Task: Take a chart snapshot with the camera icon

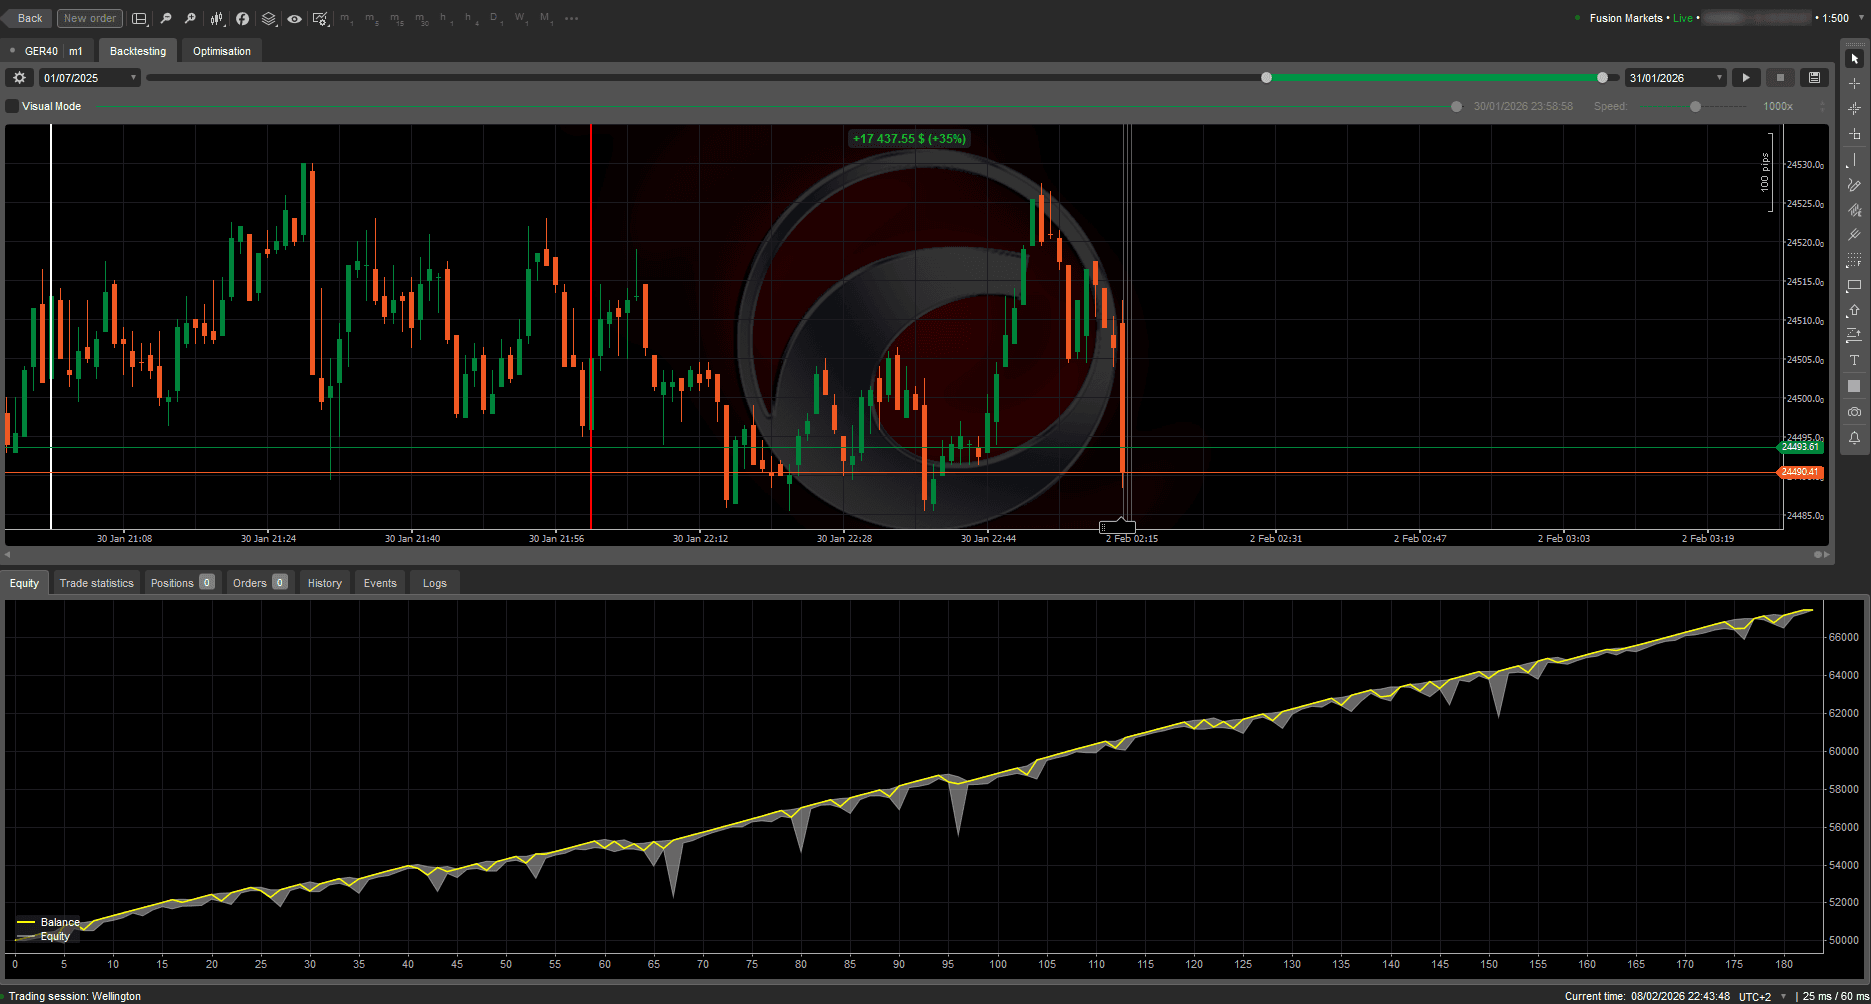Action: [1855, 411]
